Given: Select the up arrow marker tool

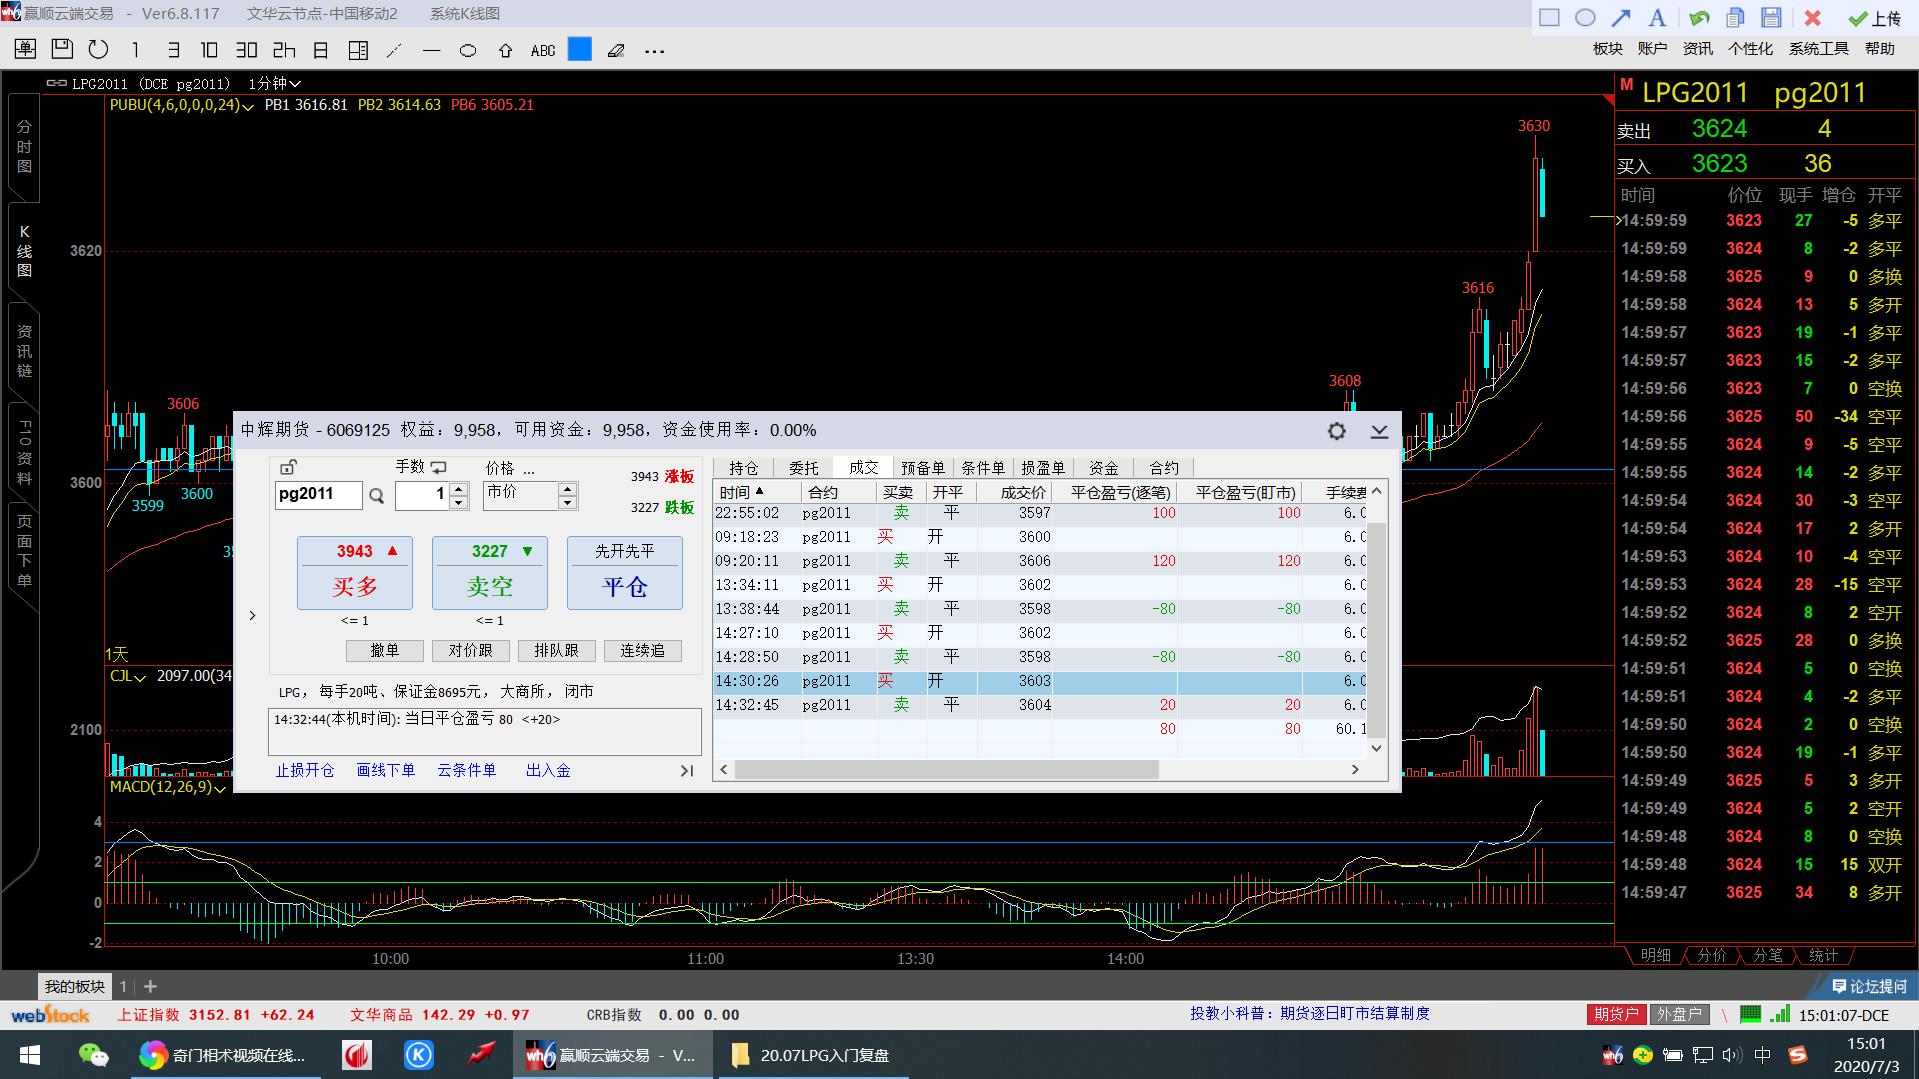Looking at the screenshot, I should point(505,50).
